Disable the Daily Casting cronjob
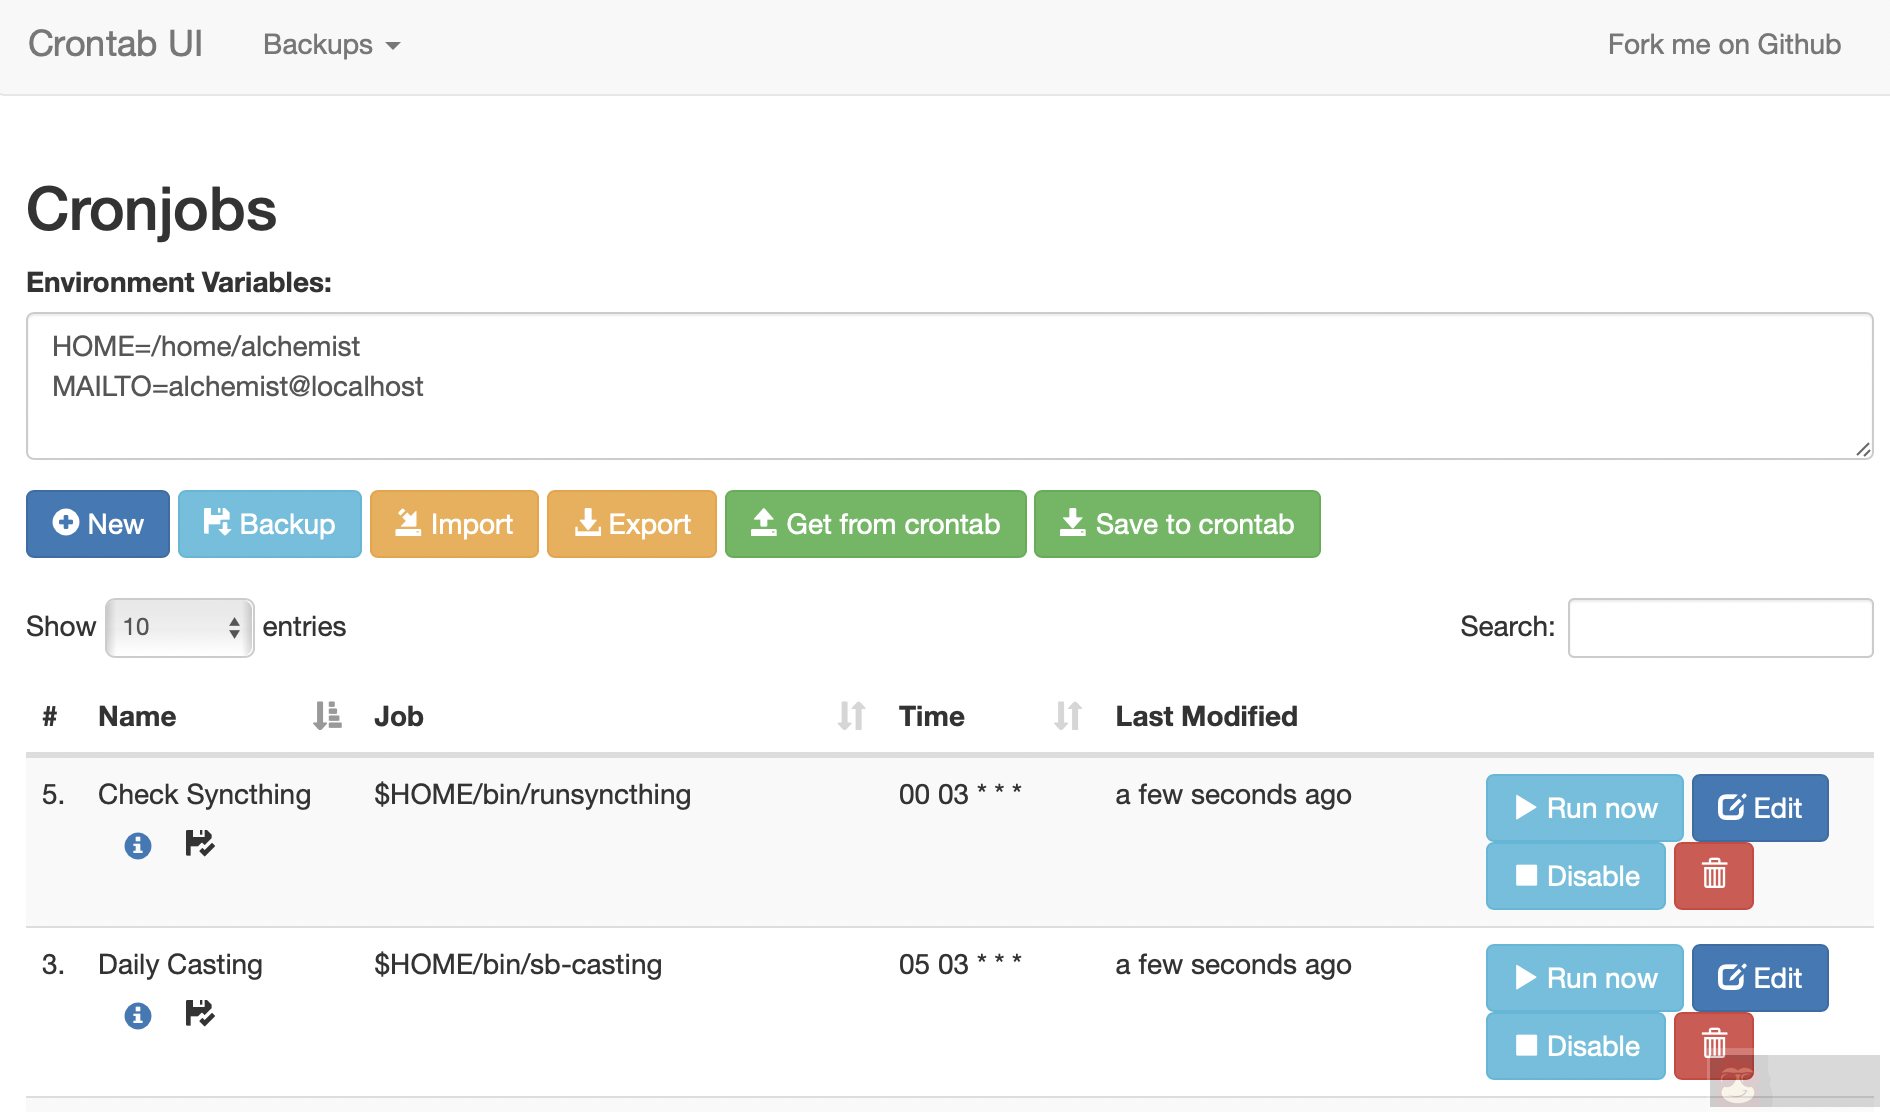 pyautogui.click(x=1575, y=1046)
